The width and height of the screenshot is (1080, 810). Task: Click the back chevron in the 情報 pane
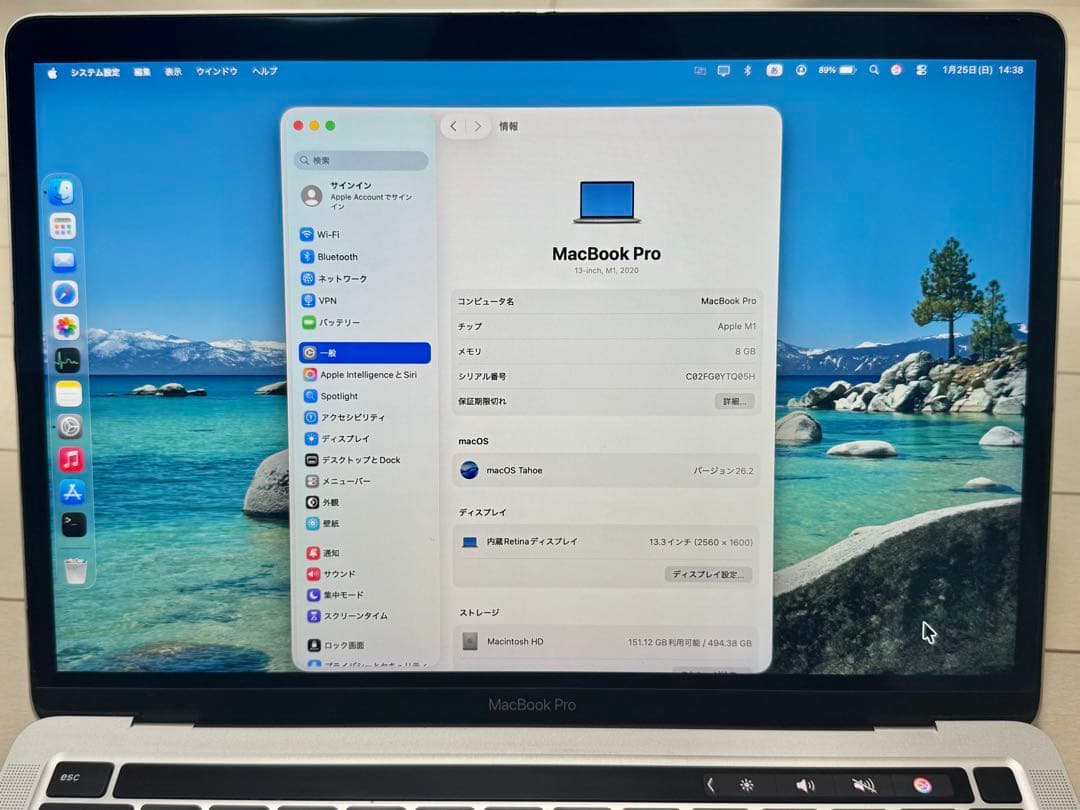(x=453, y=126)
